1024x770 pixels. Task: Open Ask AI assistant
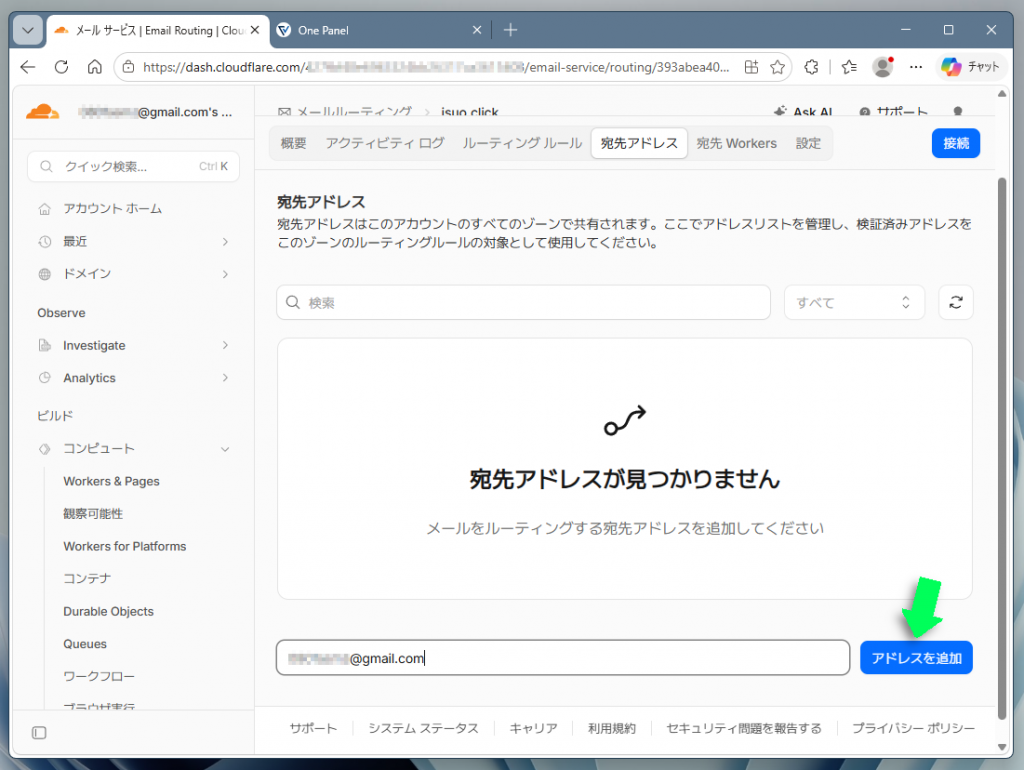[x=803, y=112]
